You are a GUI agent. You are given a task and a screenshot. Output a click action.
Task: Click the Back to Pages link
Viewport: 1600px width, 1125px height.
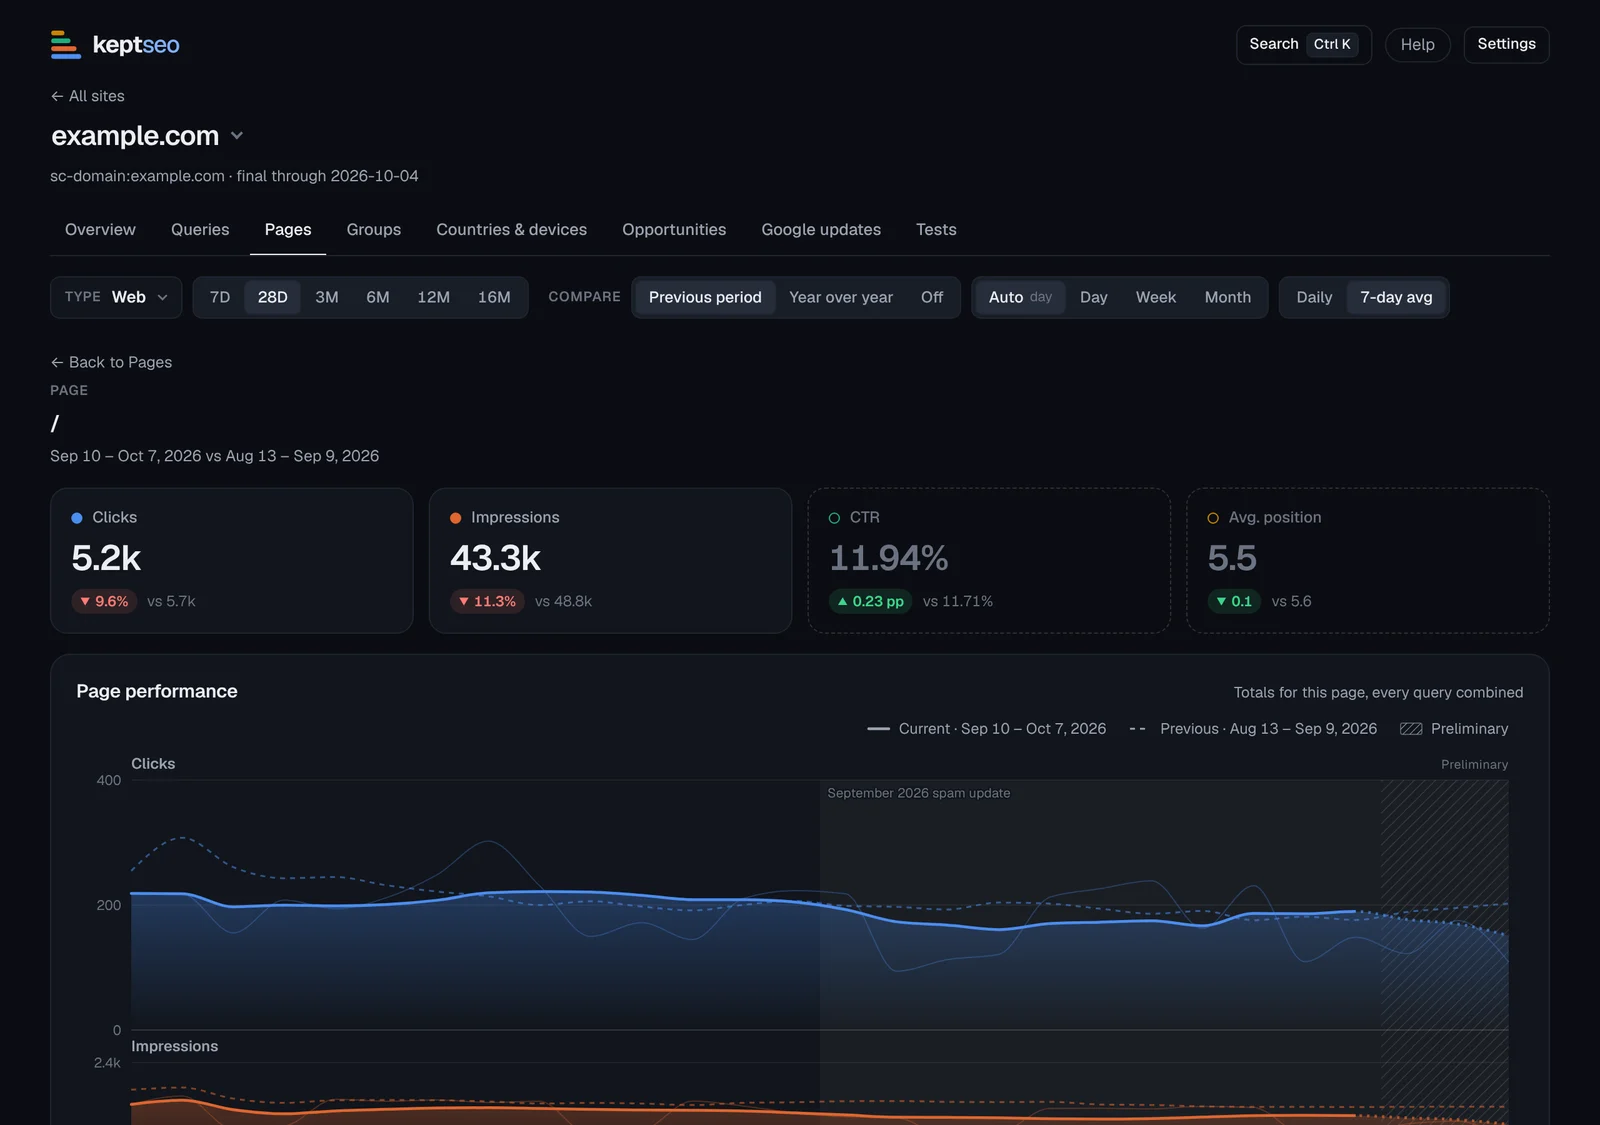click(x=111, y=362)
